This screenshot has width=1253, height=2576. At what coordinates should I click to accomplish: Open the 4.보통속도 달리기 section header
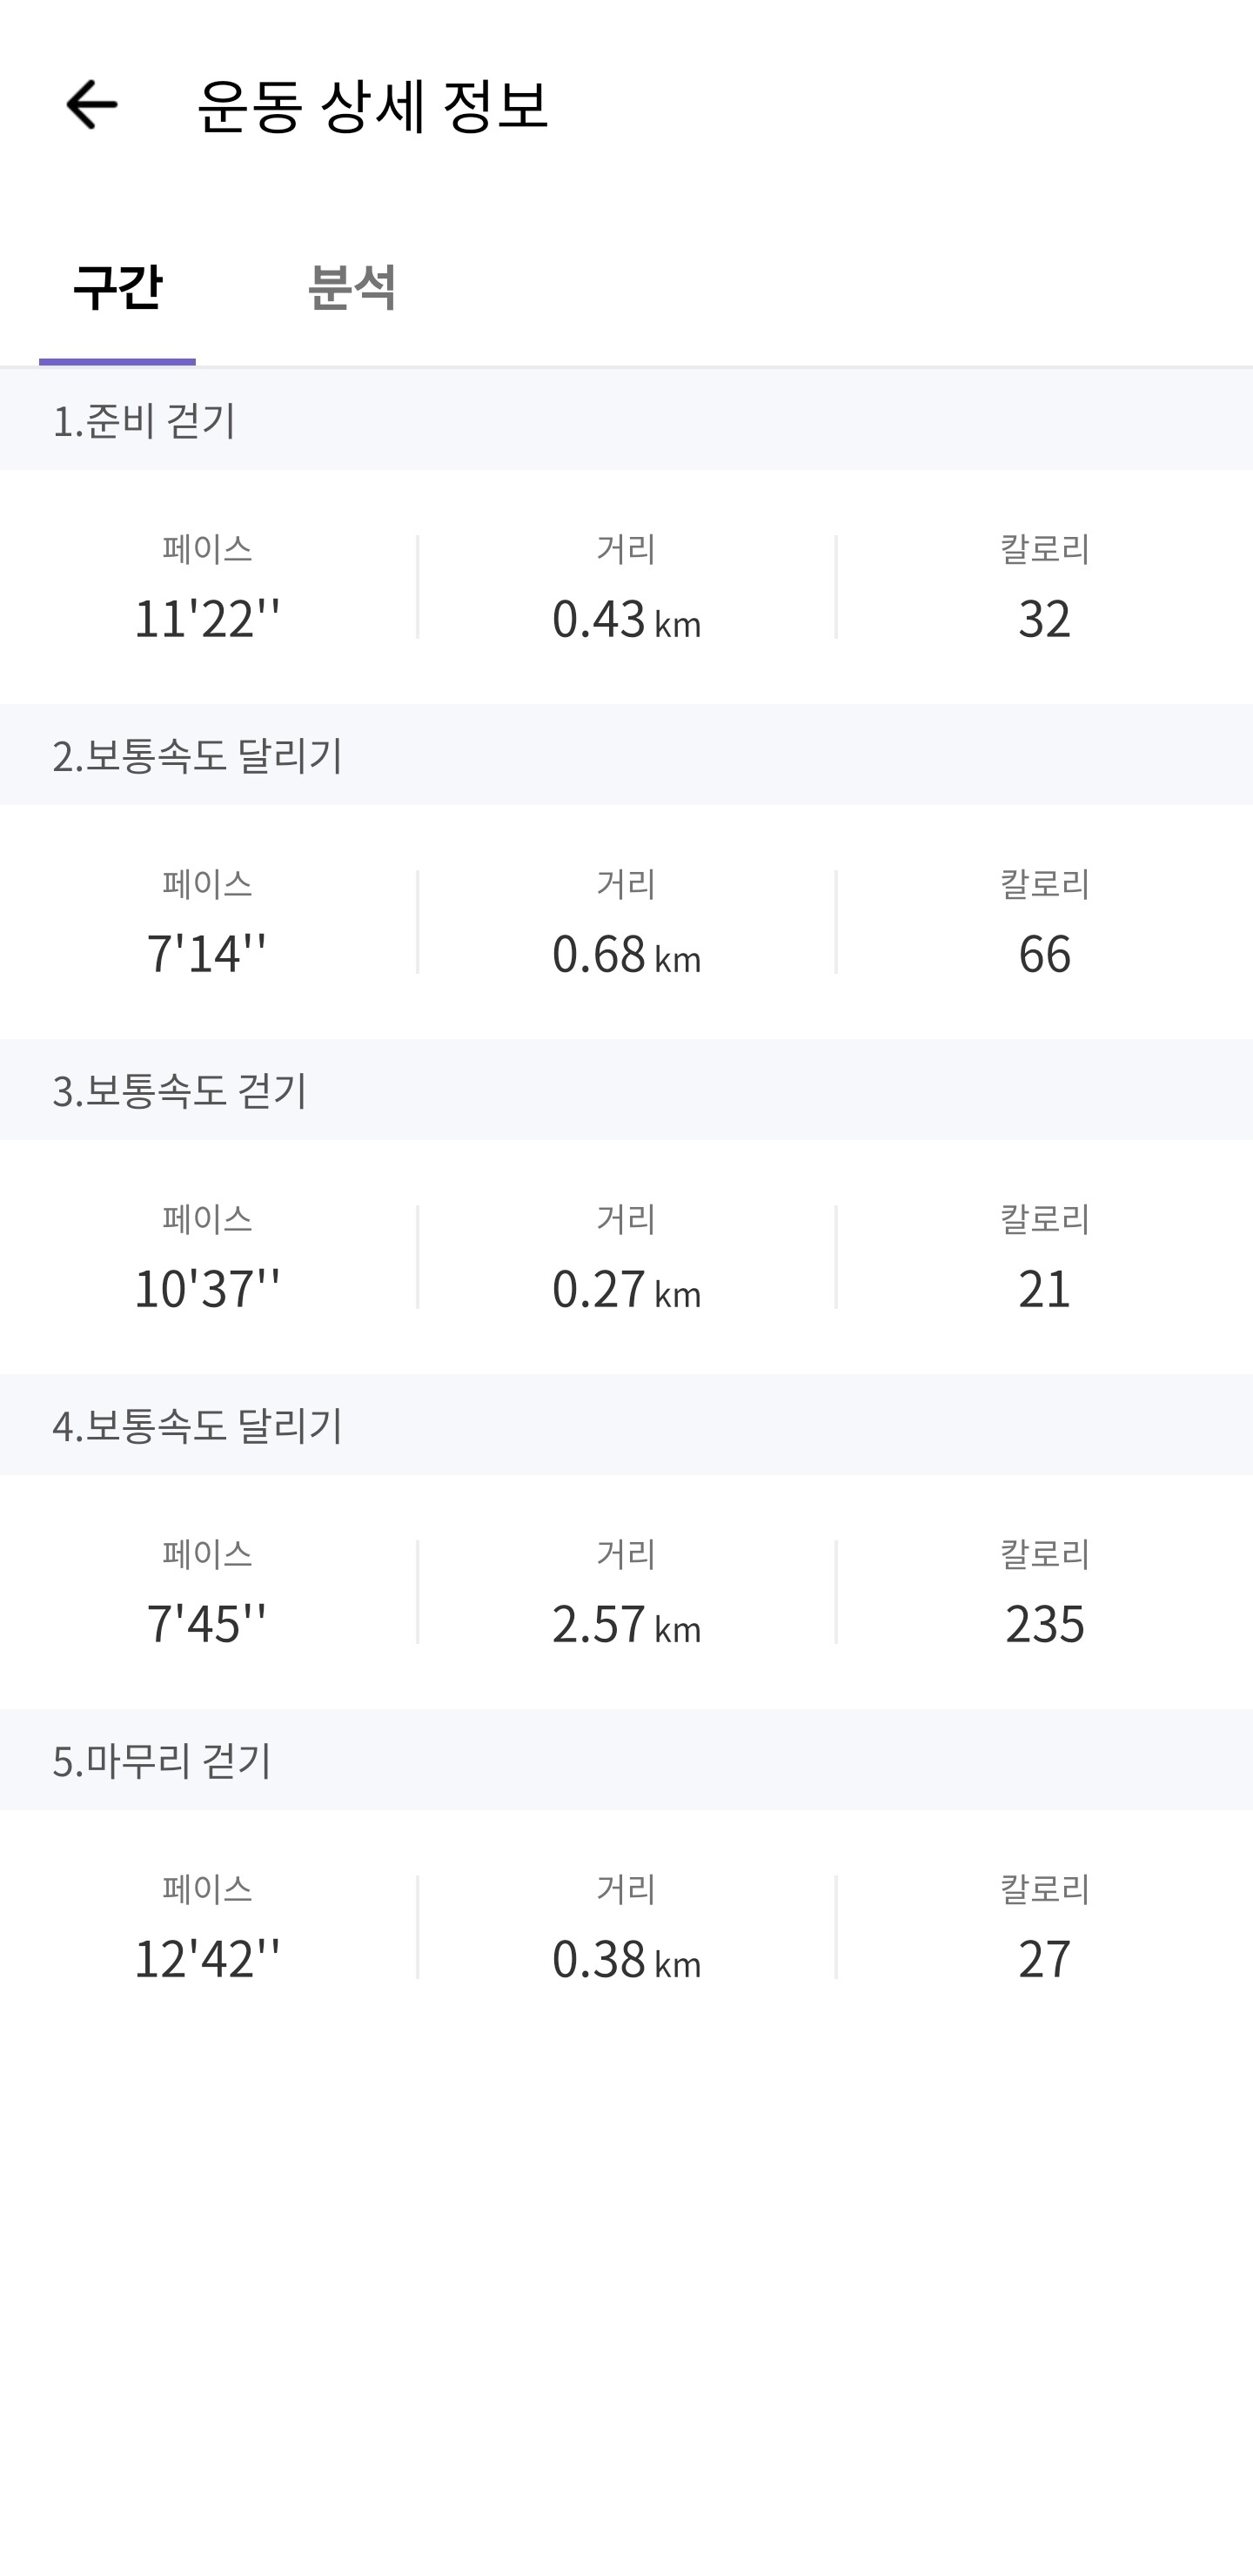coord(626,1424)
